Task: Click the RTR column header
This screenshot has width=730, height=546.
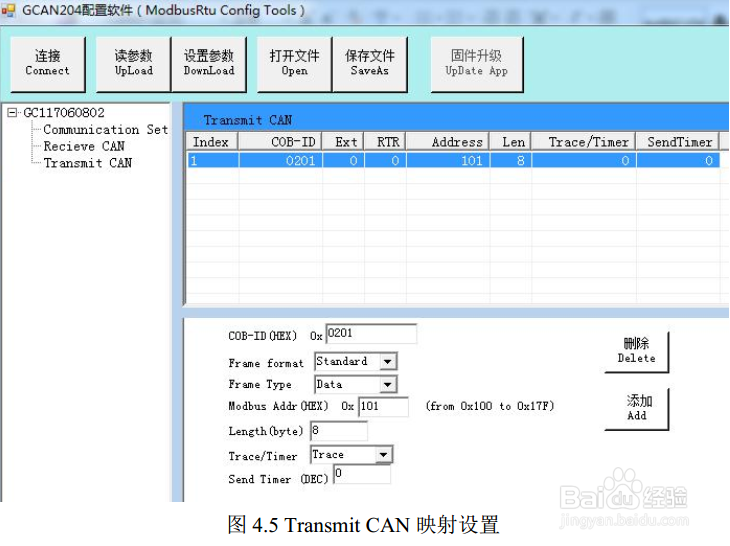Action: pos(385,142)
